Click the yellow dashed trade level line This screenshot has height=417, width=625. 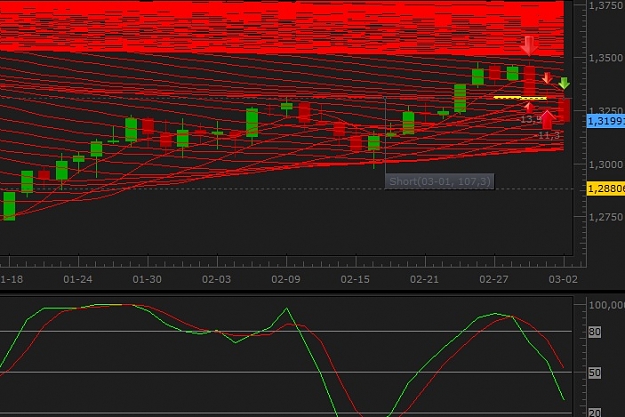point(520,98)
